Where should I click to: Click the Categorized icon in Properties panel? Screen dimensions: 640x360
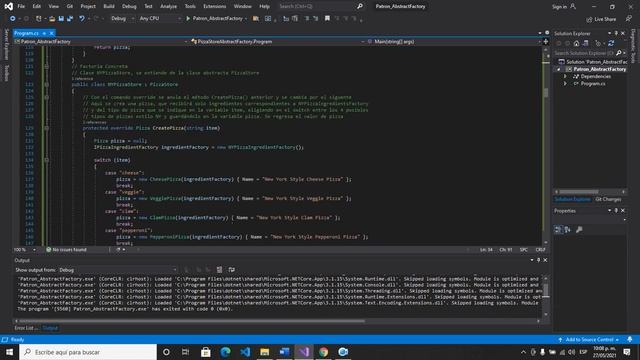558,230
